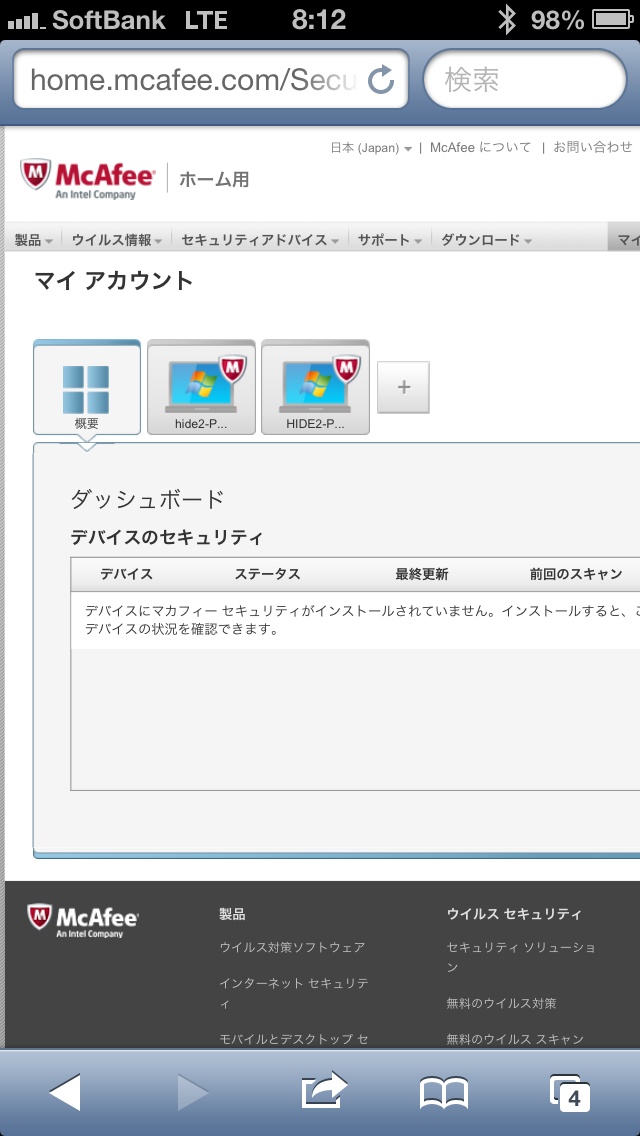This screenshot has height=1136, width=640.
Task: Select the 概要 overview grid icon tab
Action: 87,387
